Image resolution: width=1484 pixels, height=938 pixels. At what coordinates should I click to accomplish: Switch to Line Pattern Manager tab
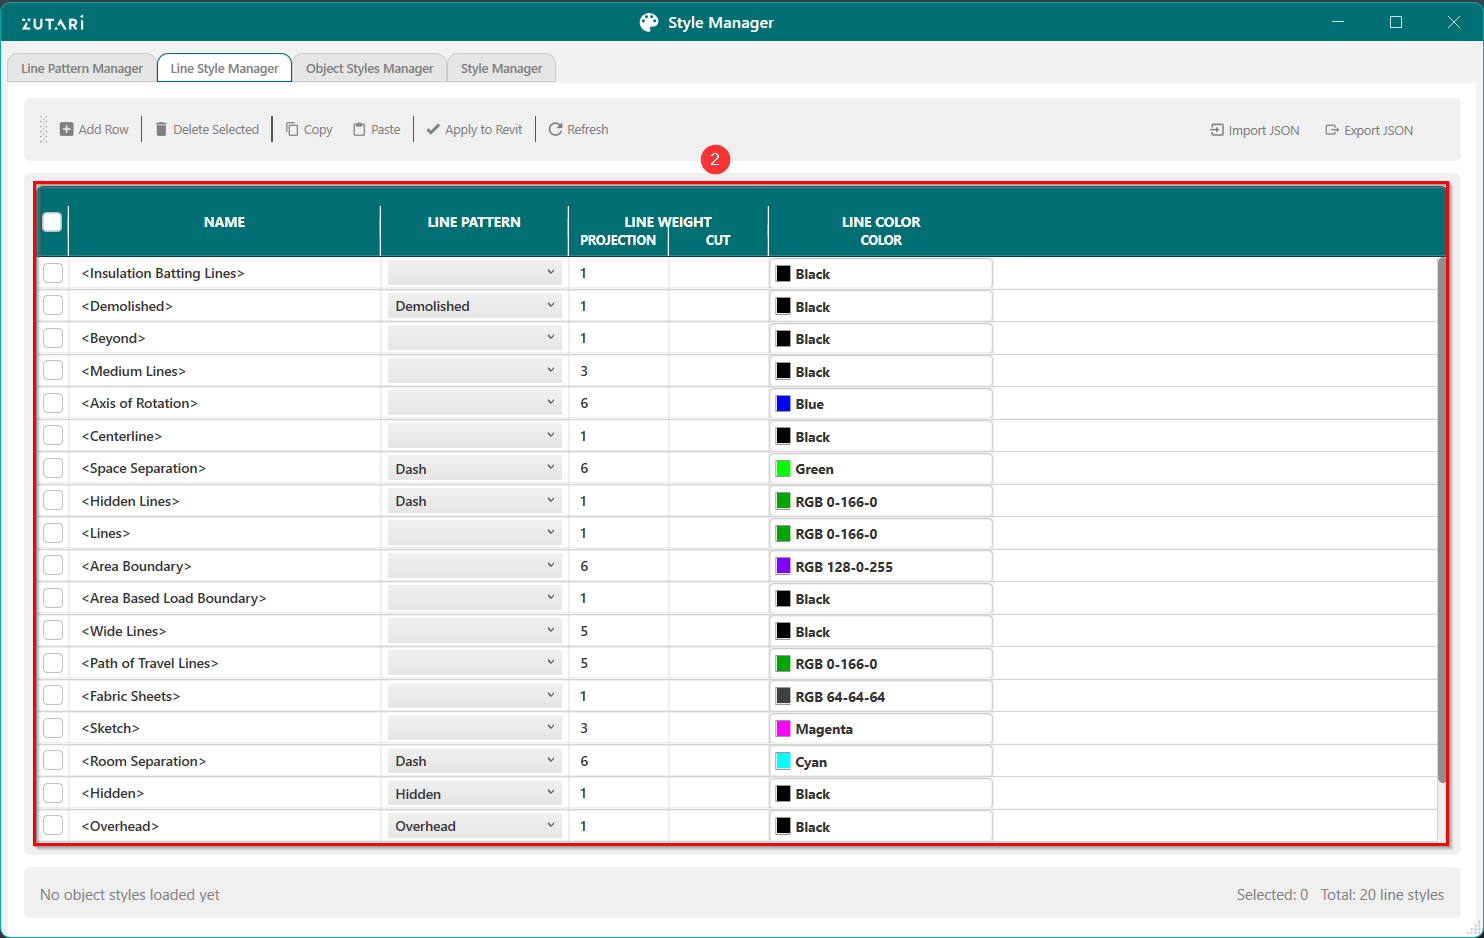(82, 68)
